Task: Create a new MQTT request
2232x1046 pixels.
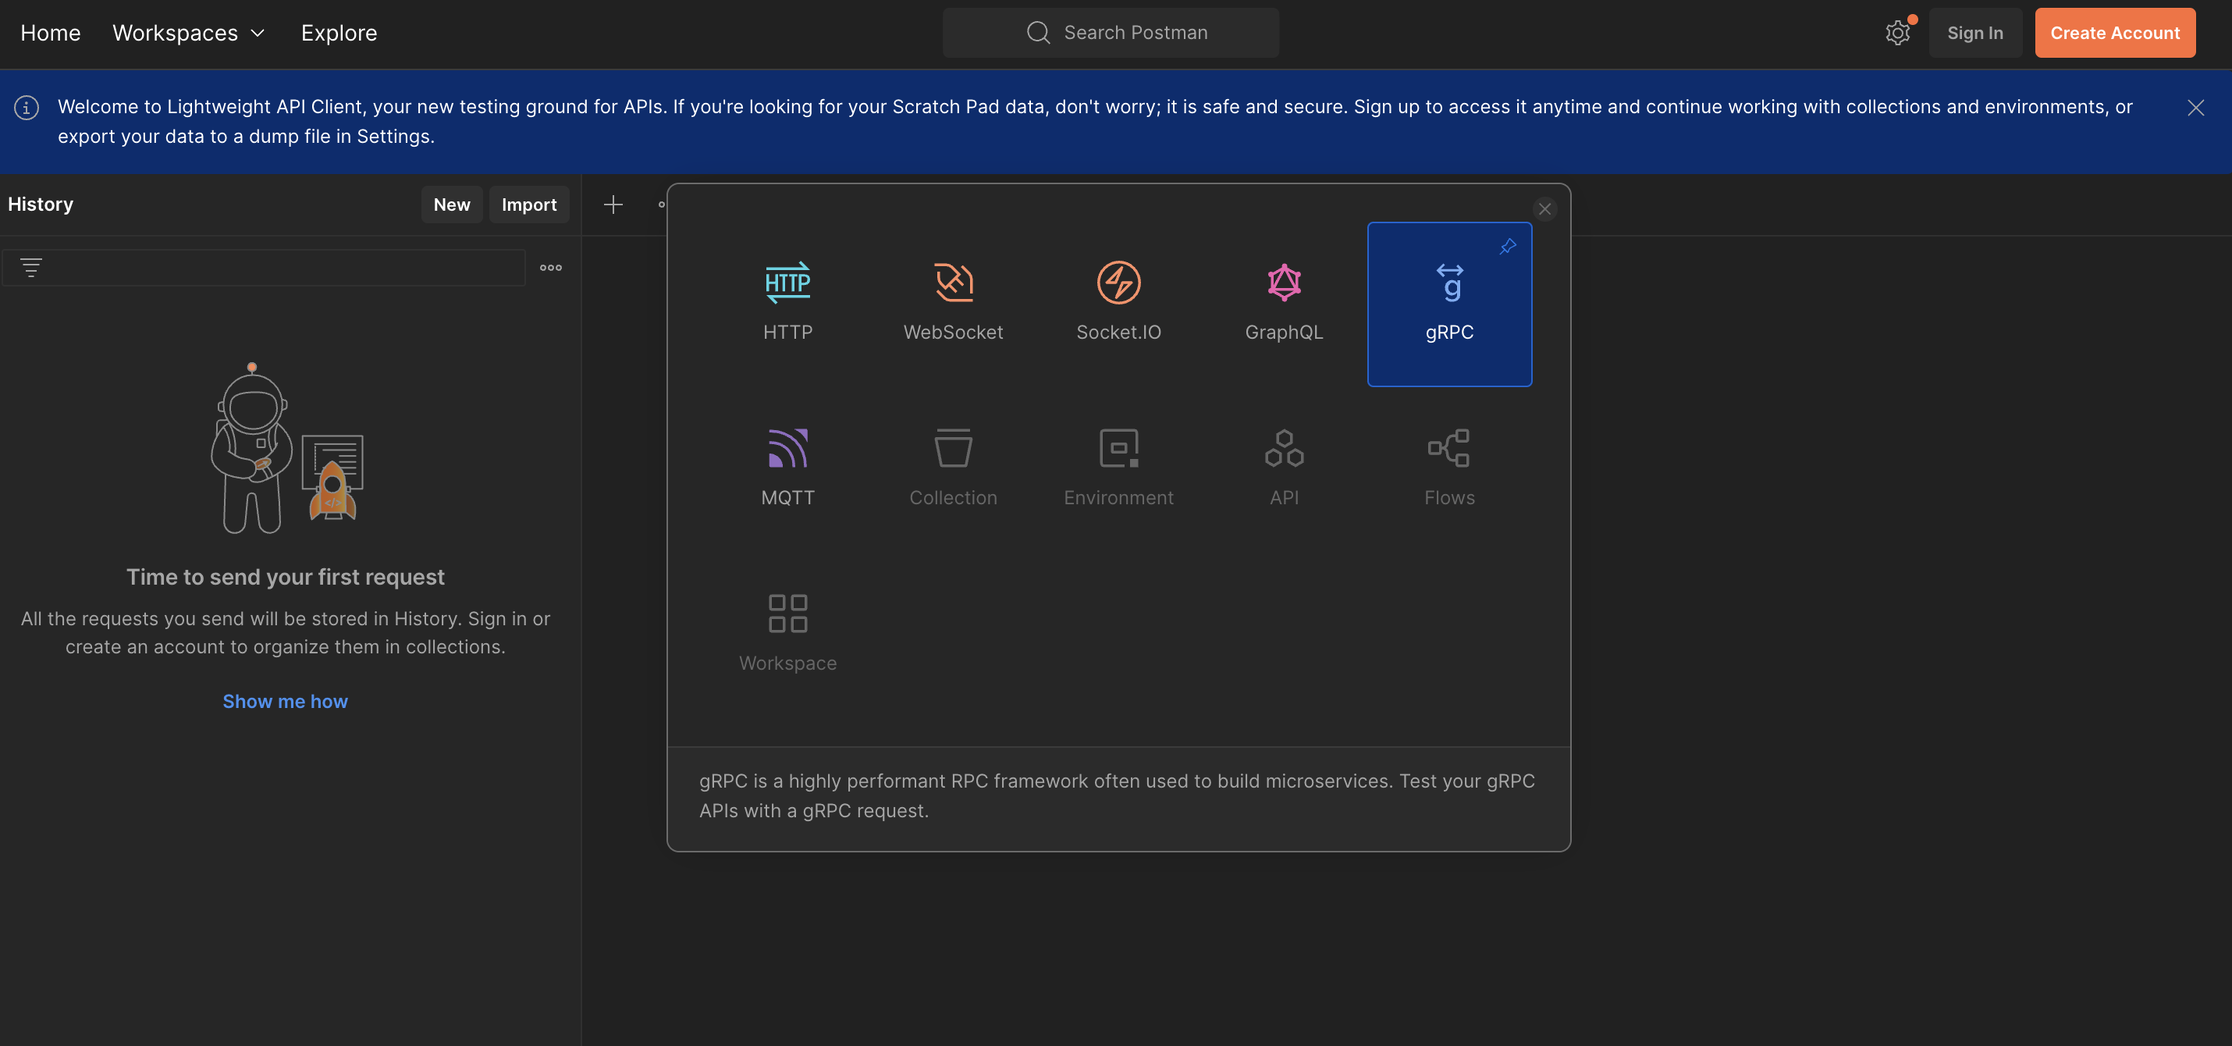Action: click(787, 465)
